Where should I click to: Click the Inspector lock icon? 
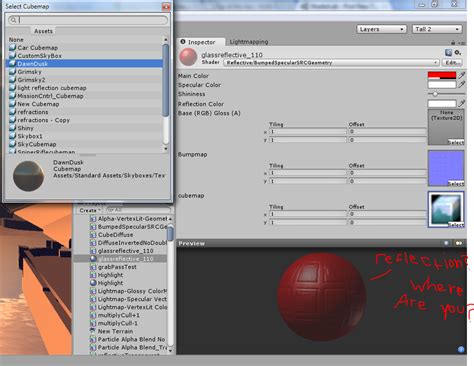453,43
